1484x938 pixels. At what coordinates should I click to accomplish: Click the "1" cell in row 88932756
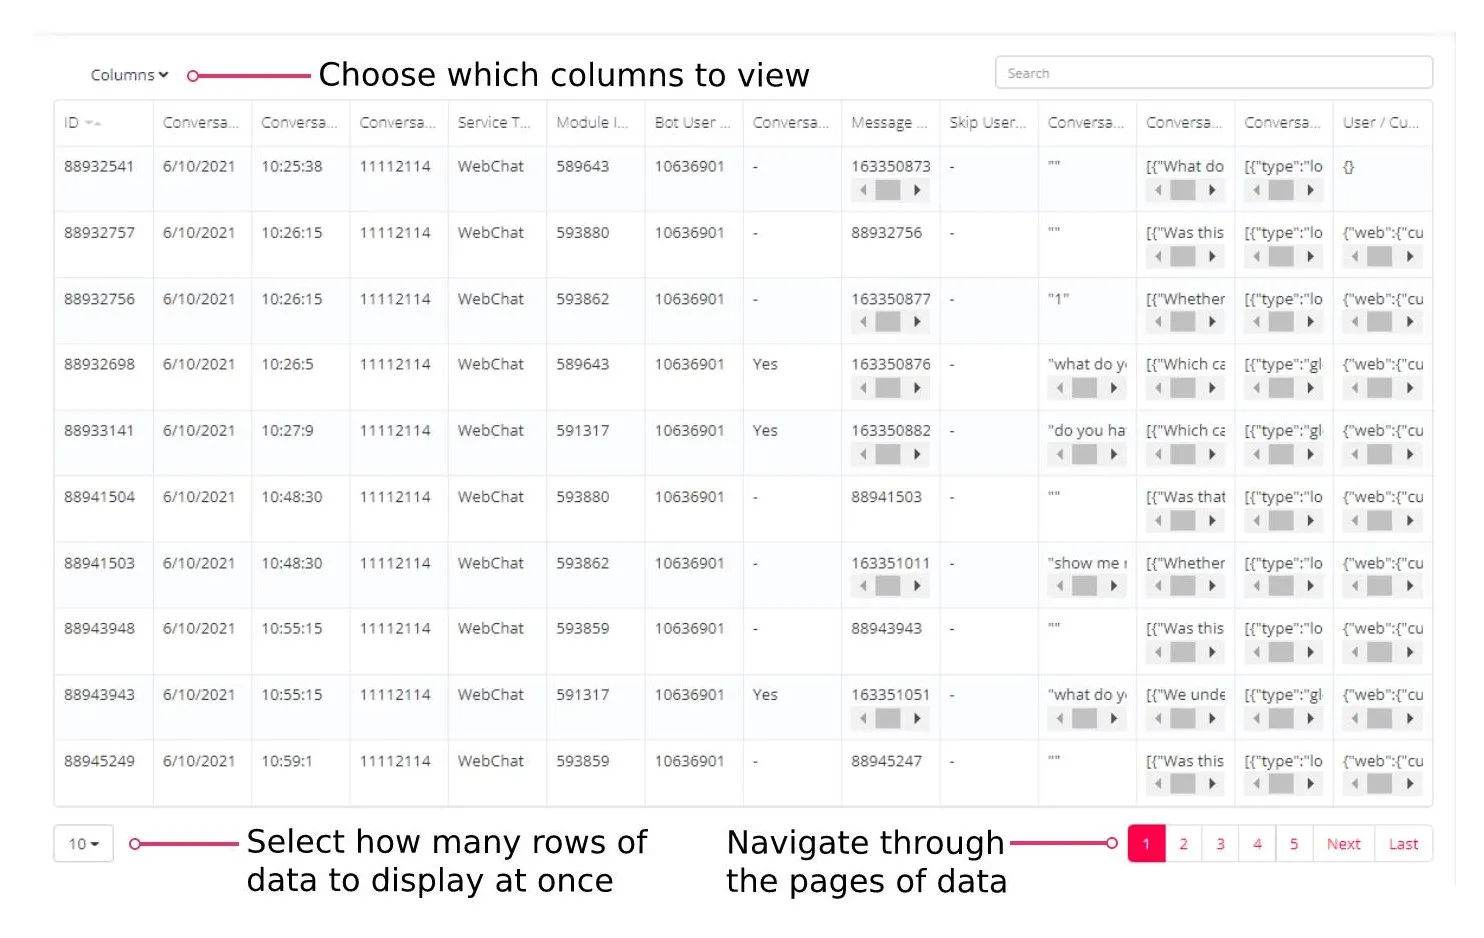pyautogui.click(x=1058, y=298)
